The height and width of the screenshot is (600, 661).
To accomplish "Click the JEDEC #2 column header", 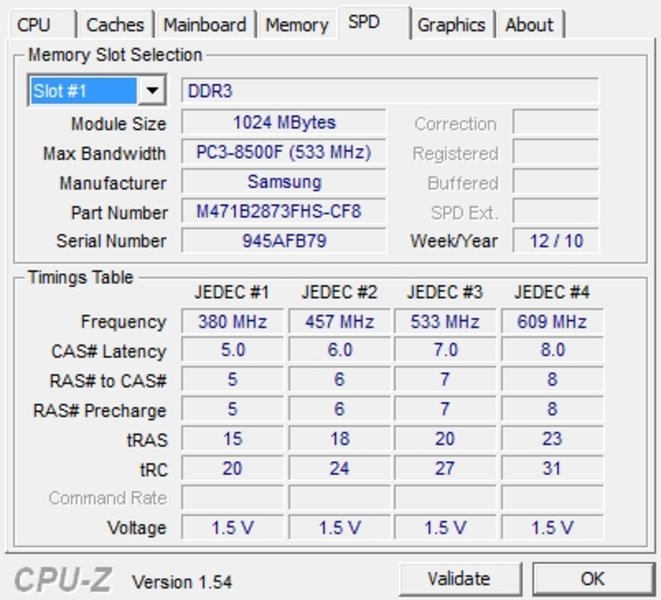I will coord(339,292).
